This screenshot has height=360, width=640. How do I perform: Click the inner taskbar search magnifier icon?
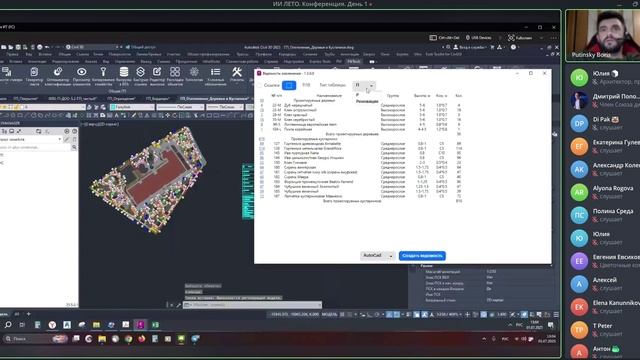click(8, 325)
